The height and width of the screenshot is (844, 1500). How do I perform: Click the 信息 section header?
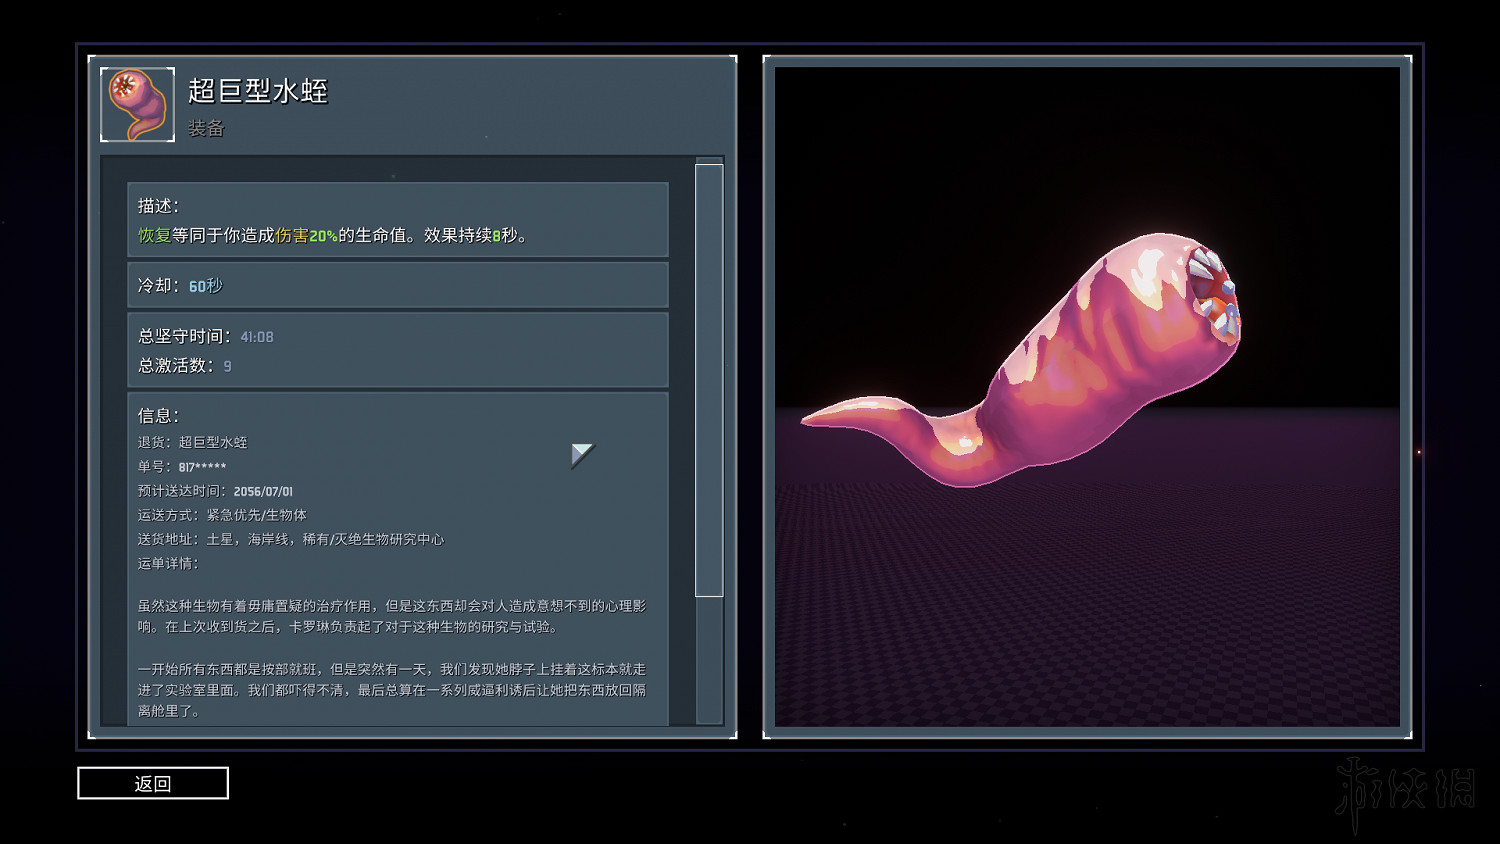(x=158, y=415)
